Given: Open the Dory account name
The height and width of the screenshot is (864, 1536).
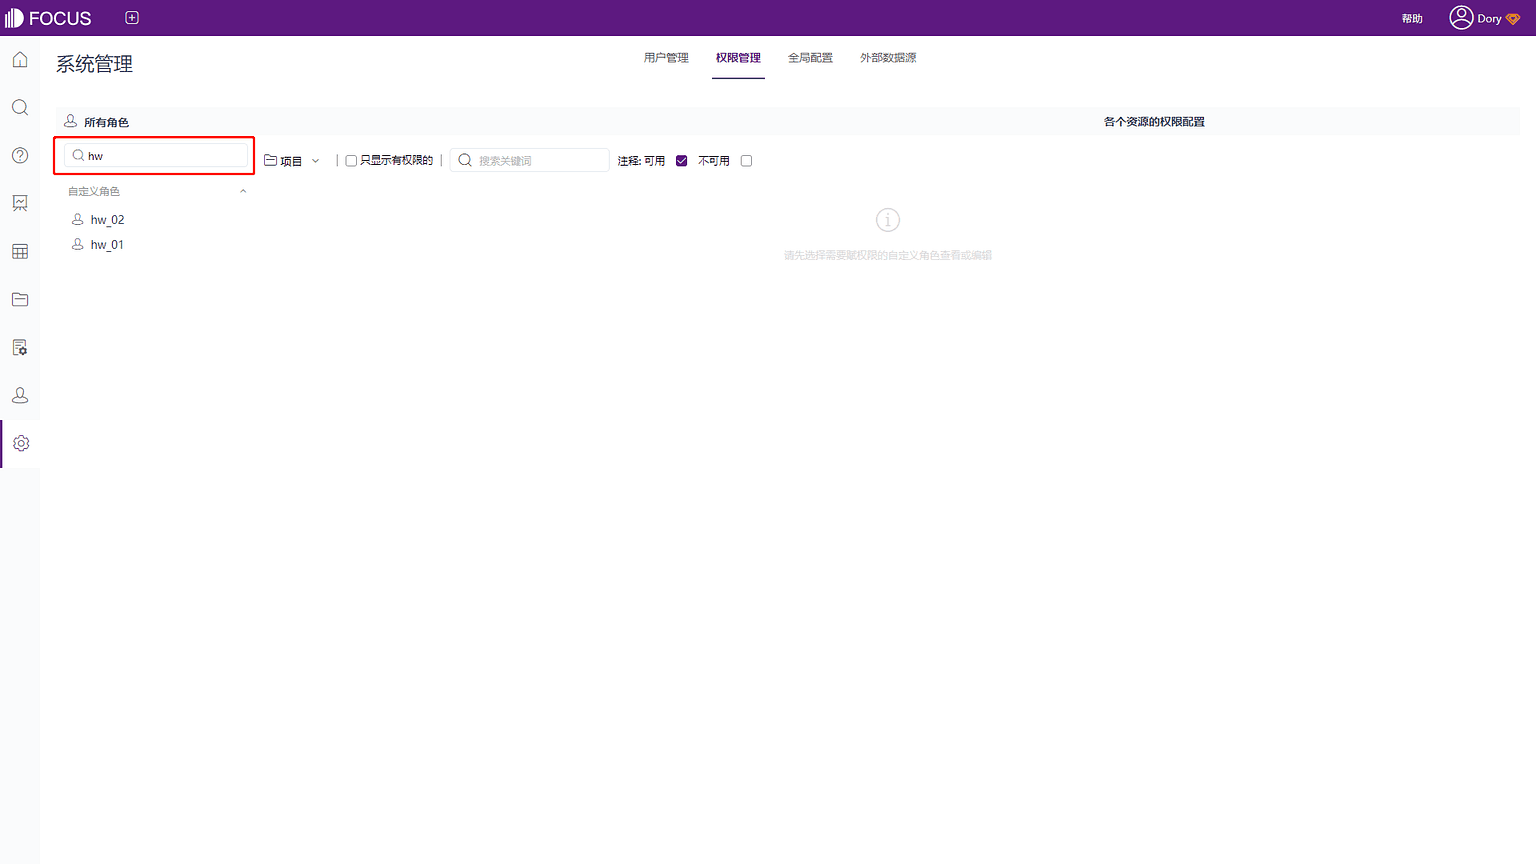Looking at the screenshot, I should (x=1489, y=19).
